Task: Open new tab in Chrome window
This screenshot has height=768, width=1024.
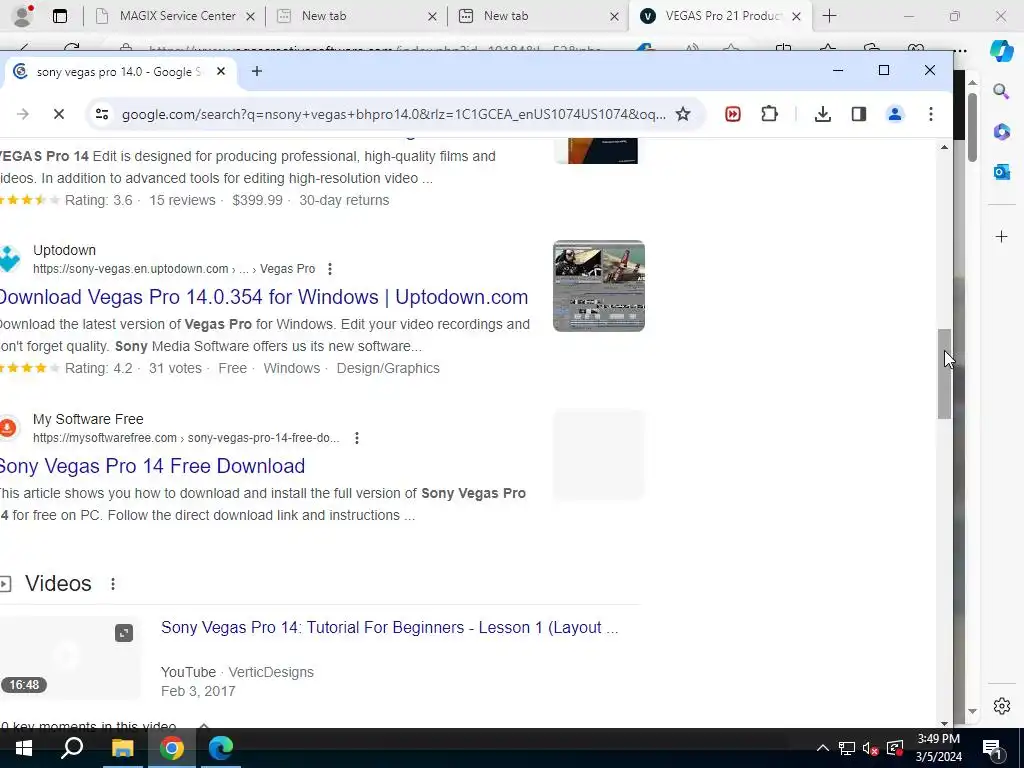Action: coord(257,71)
